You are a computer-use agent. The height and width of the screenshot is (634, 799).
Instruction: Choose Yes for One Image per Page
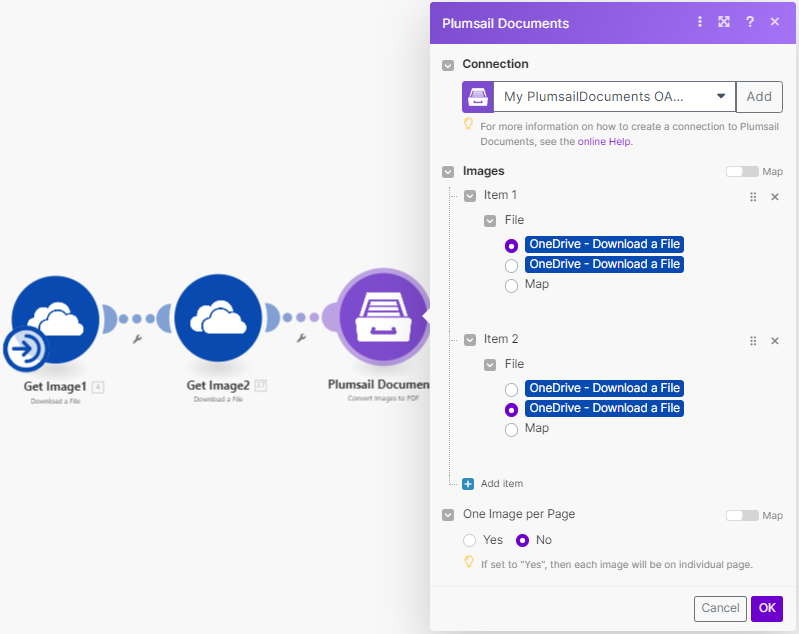[469, 540]
